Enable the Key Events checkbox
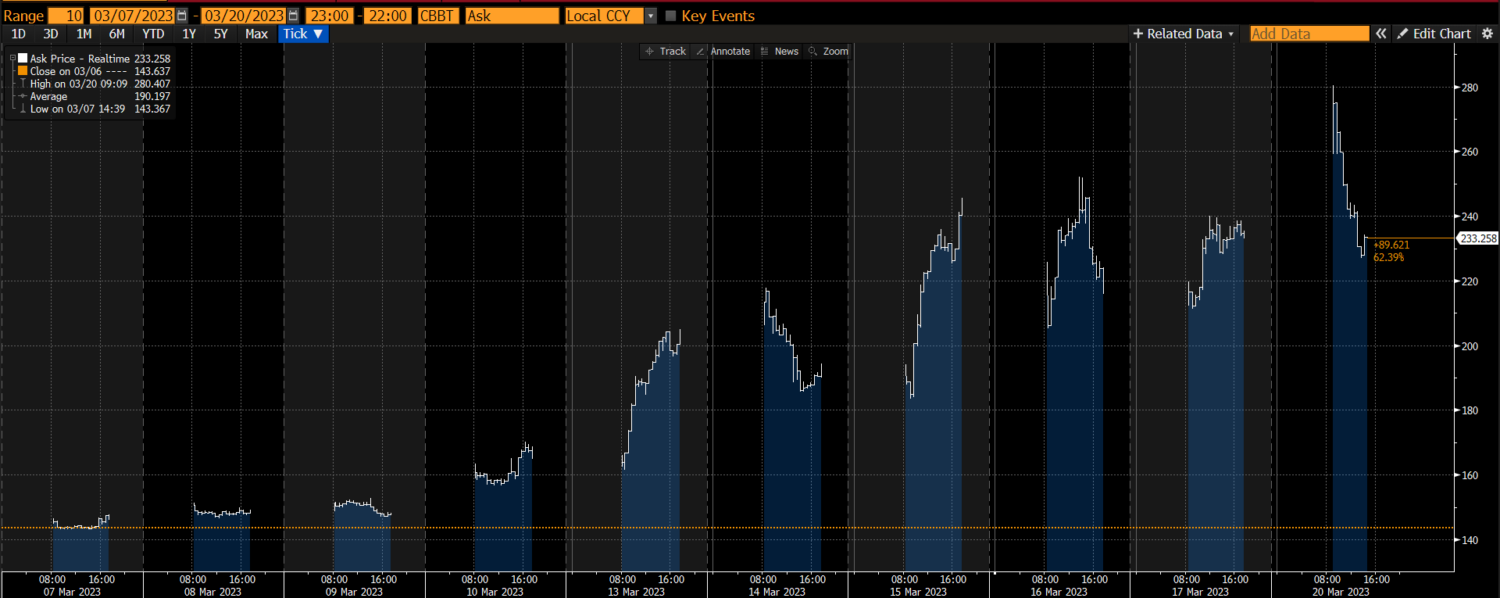Viewport: 1500px width, 598px height. click(x=671, y=16)
